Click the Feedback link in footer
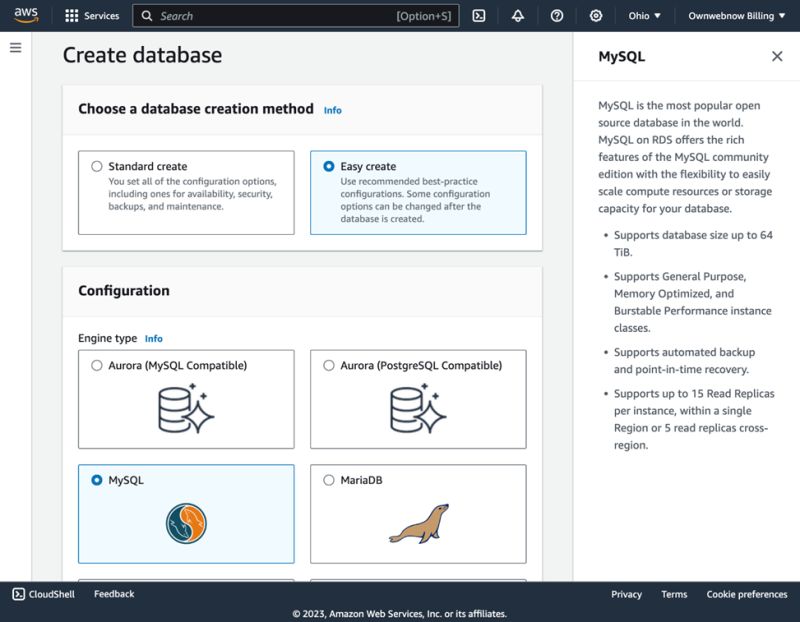The height and width of the screenshot is (622, 800). tap(114, 594)
